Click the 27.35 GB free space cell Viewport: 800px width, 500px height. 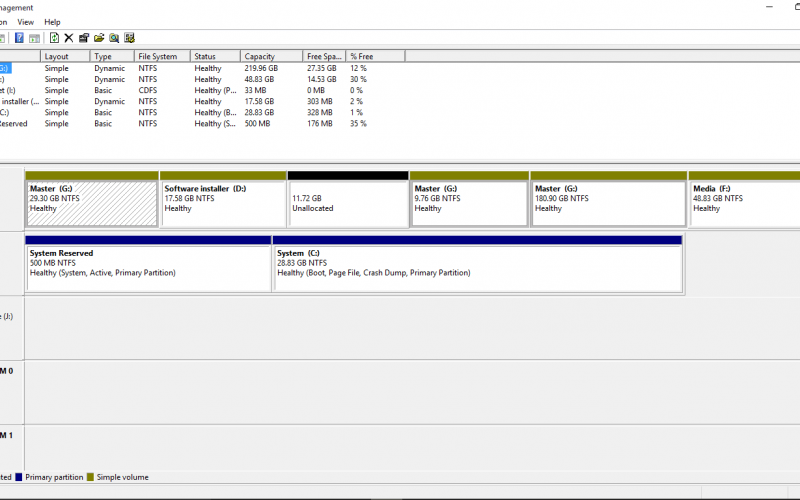pyautogui.click(x=321, y=68)
